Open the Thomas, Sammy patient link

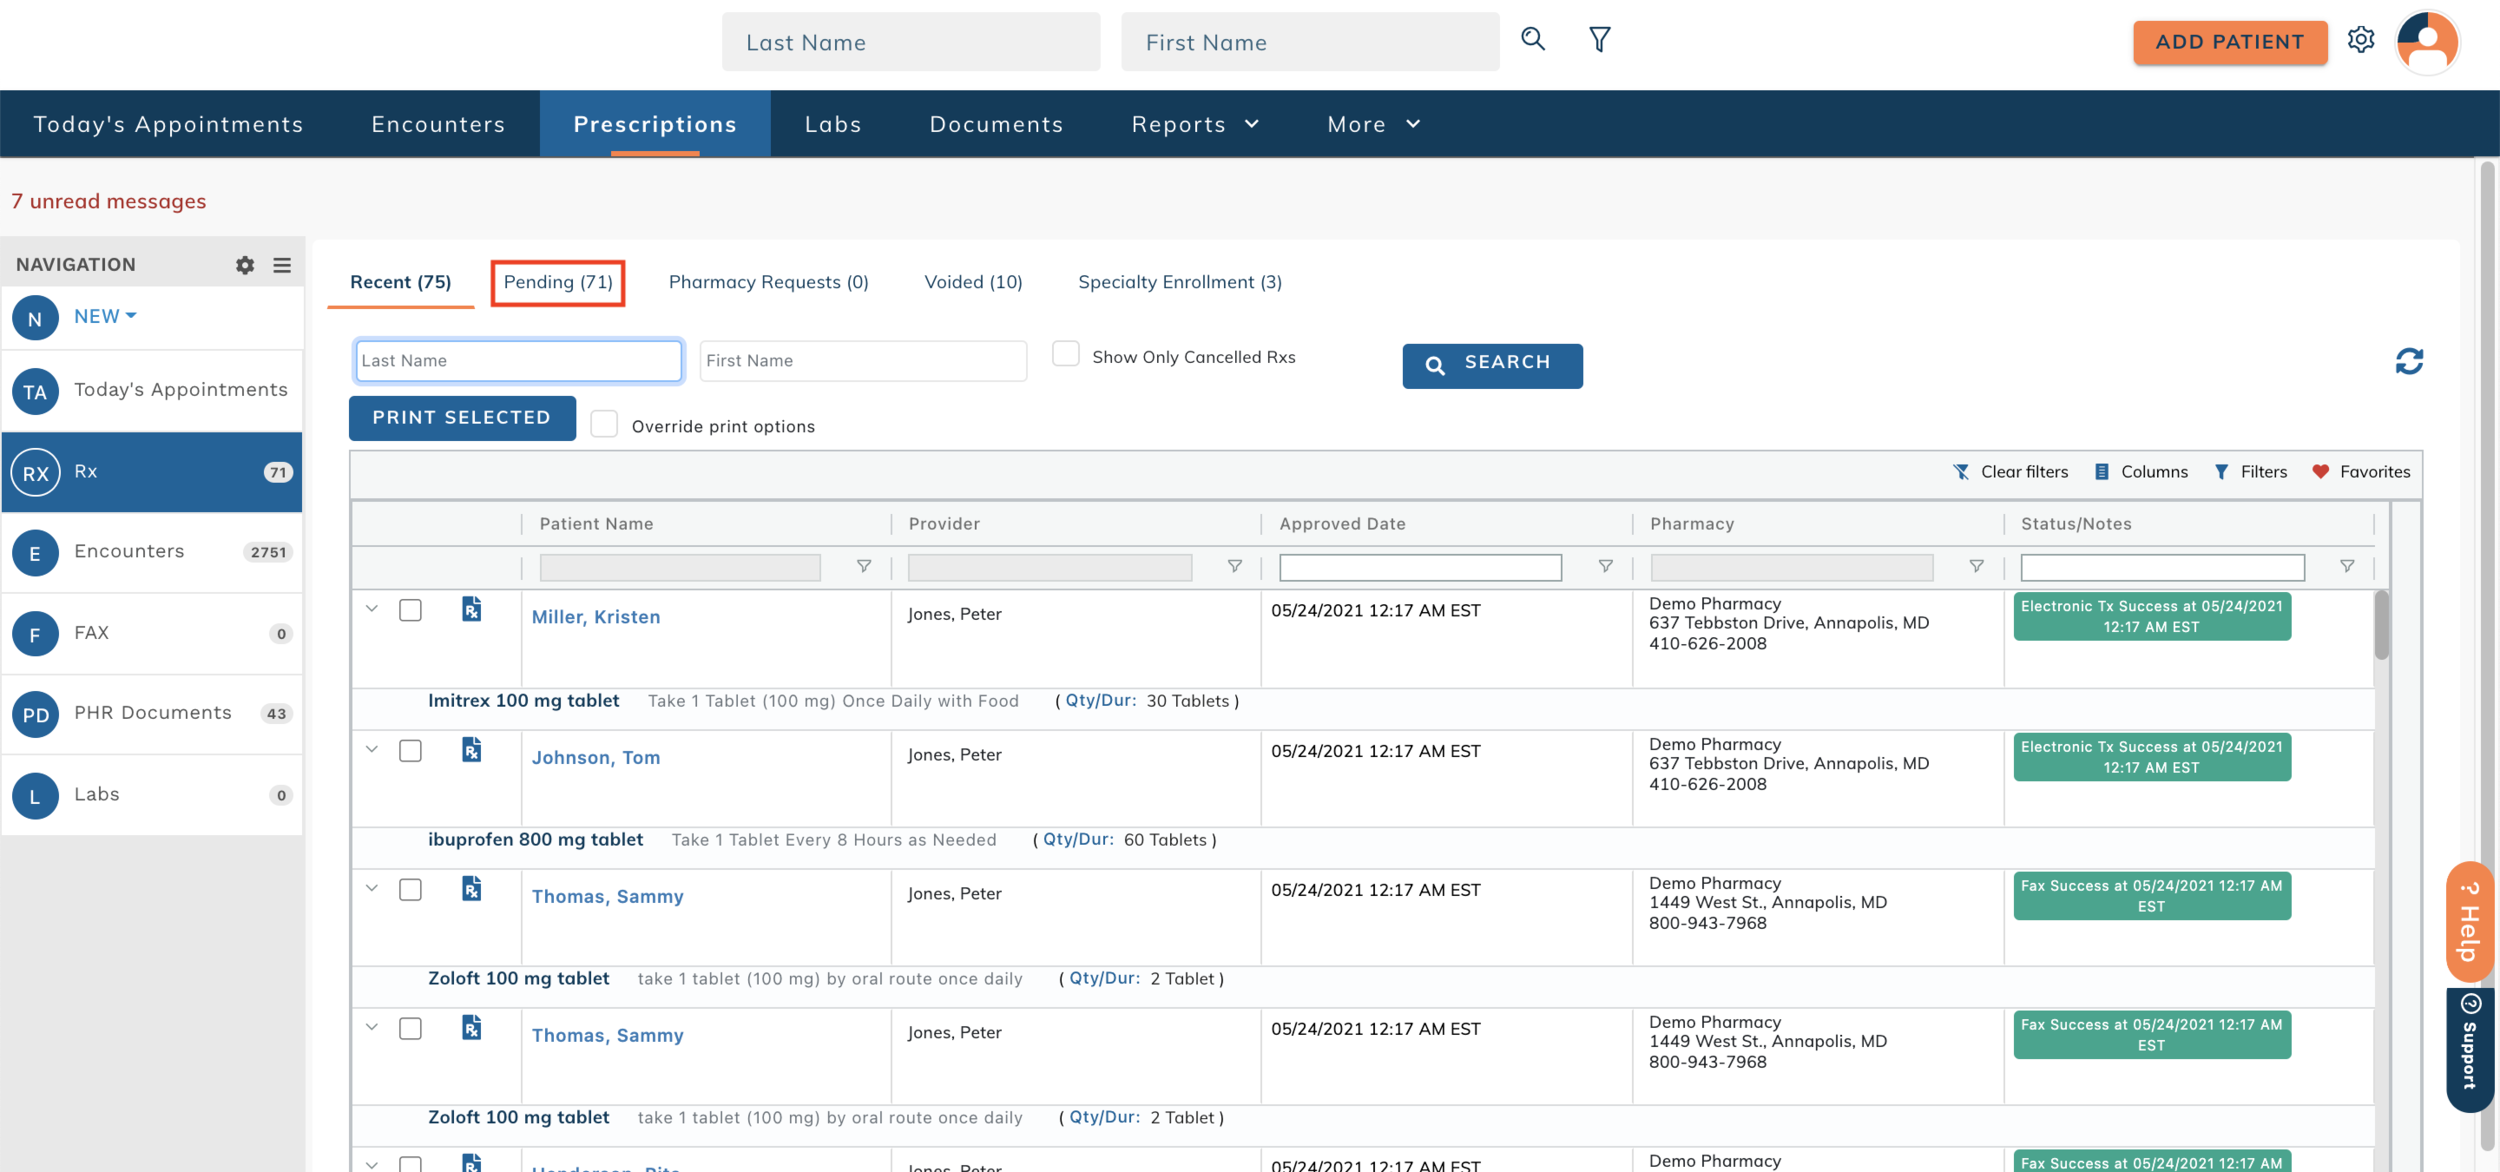[x=607, y=897]
